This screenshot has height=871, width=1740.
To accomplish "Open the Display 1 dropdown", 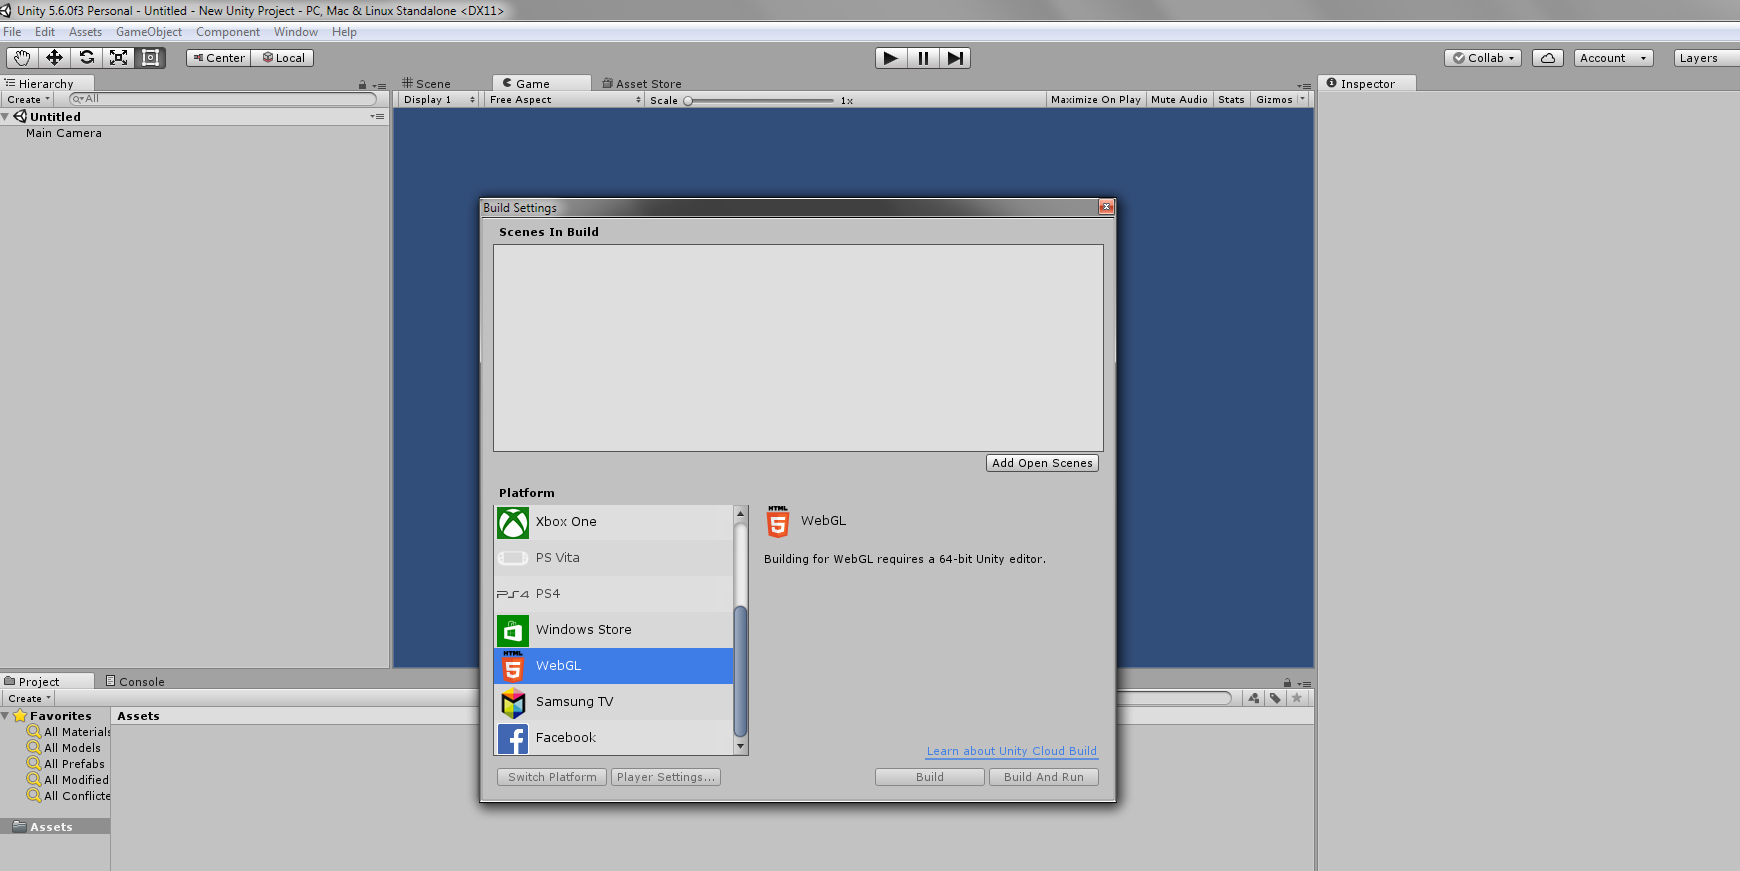I will tap(439, 100).
